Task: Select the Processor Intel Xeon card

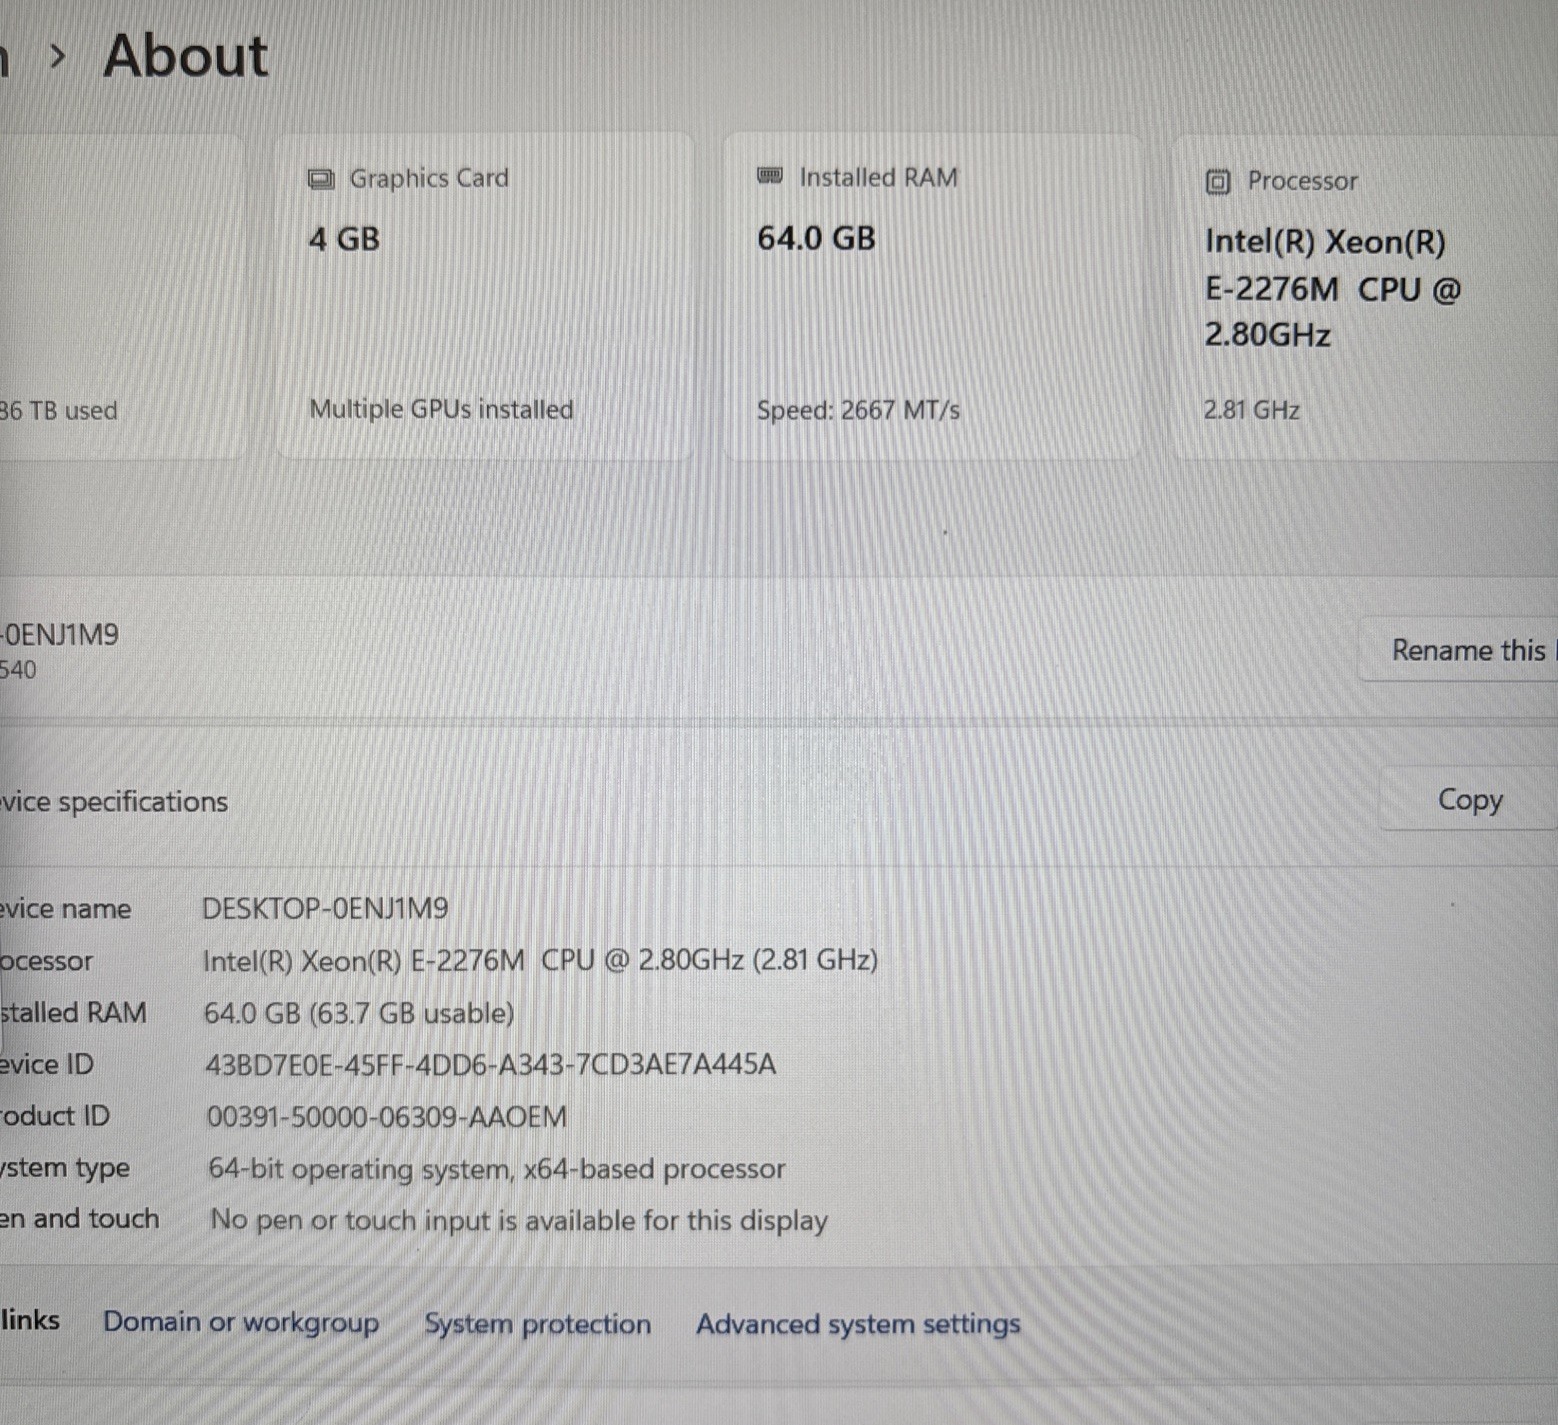Action: (1364, 296)
